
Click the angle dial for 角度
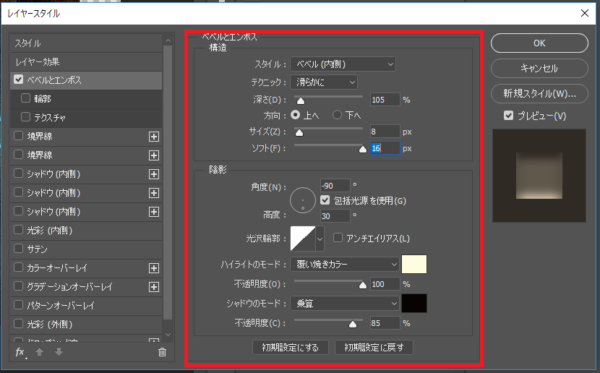click(x=303, y=200)
